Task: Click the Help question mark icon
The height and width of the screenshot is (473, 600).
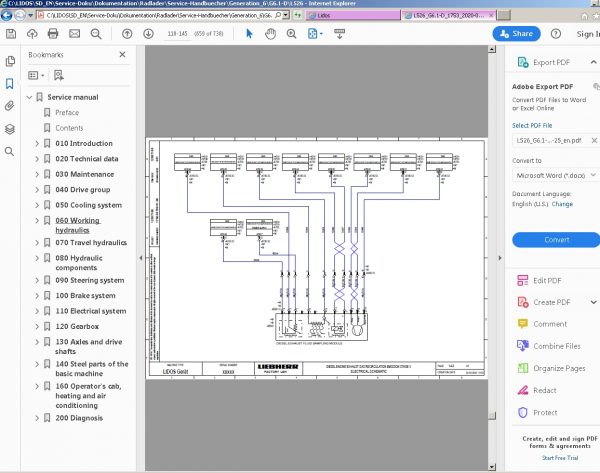Action: (556, 33)
